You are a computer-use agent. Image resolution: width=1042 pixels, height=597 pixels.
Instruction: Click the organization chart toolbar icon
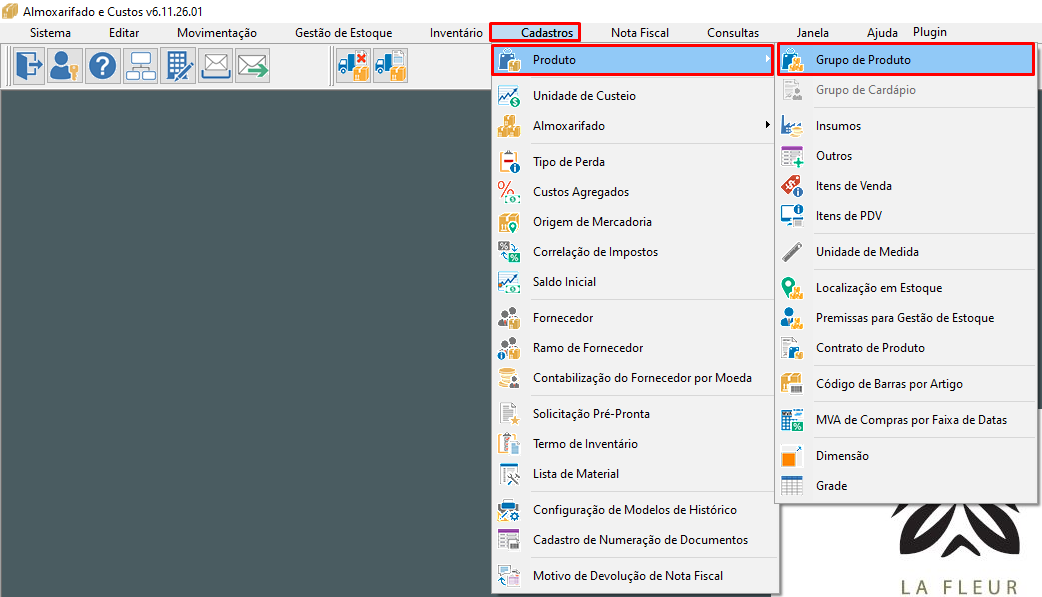point(141,66)
